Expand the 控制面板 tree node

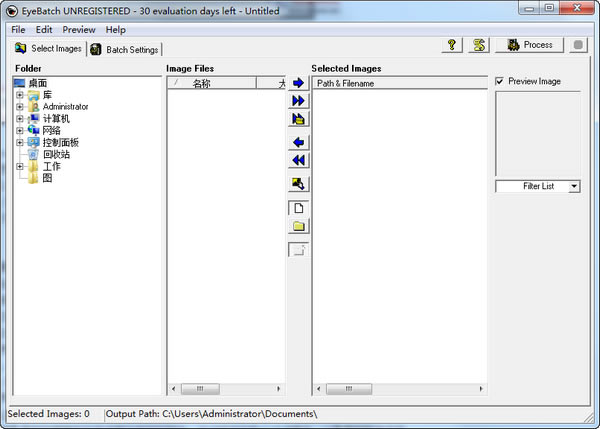pyautogui.click(x=20, y=142)
